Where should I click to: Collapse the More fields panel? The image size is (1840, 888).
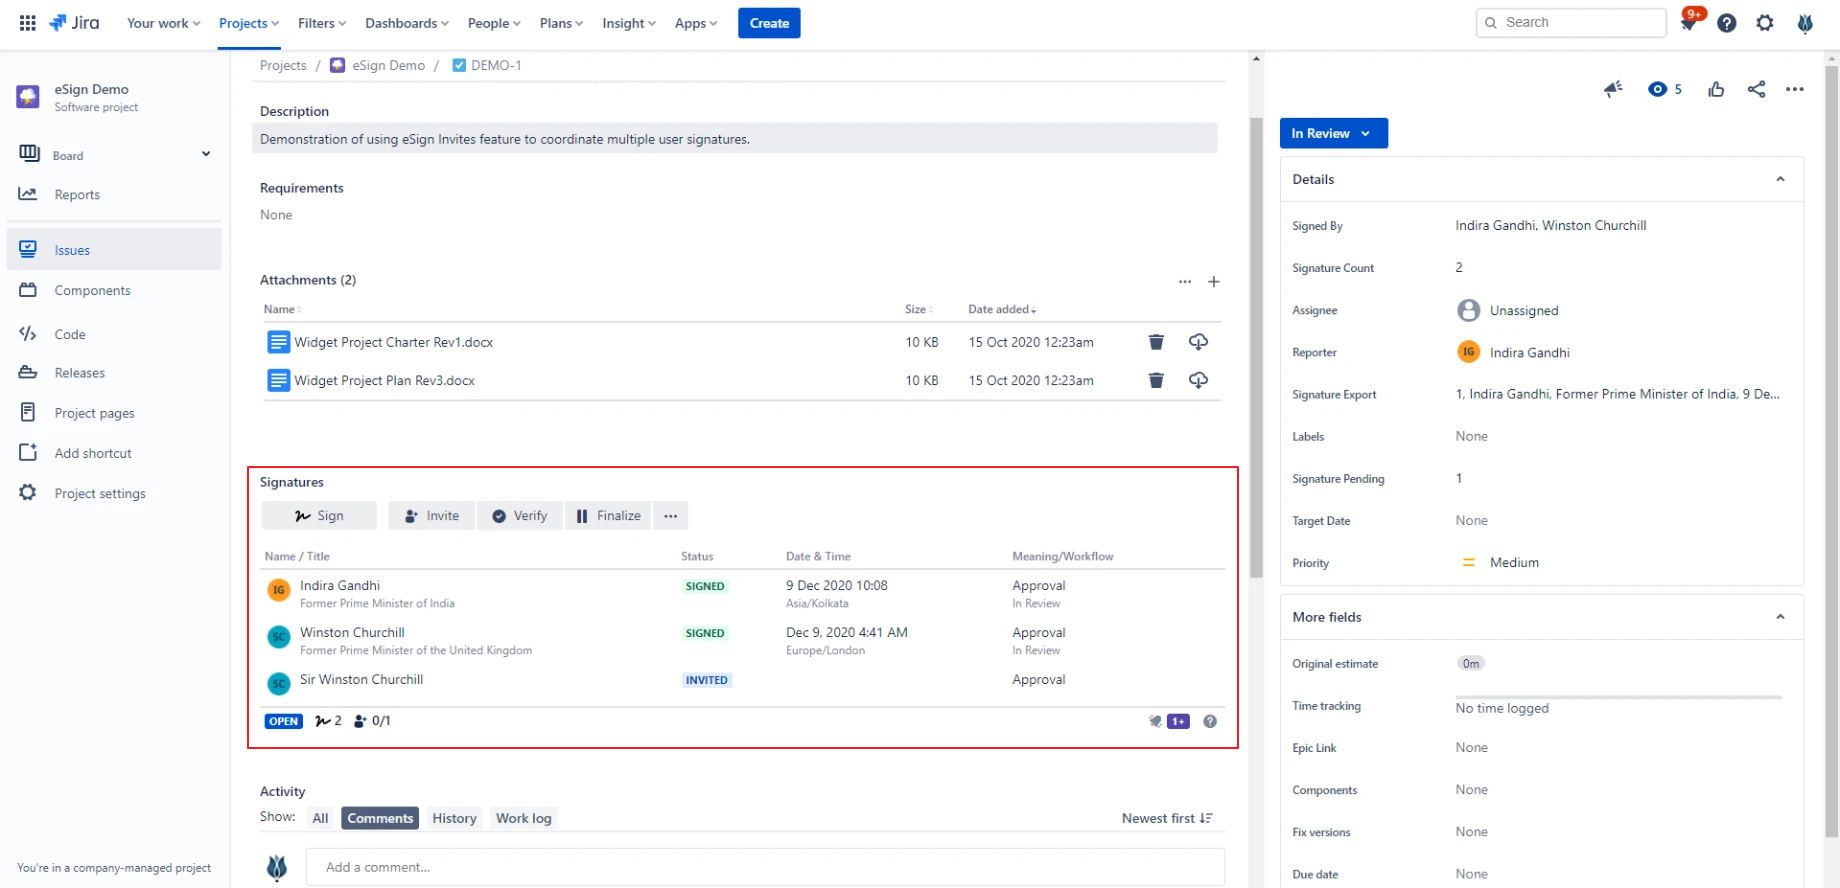[1780, 617]
